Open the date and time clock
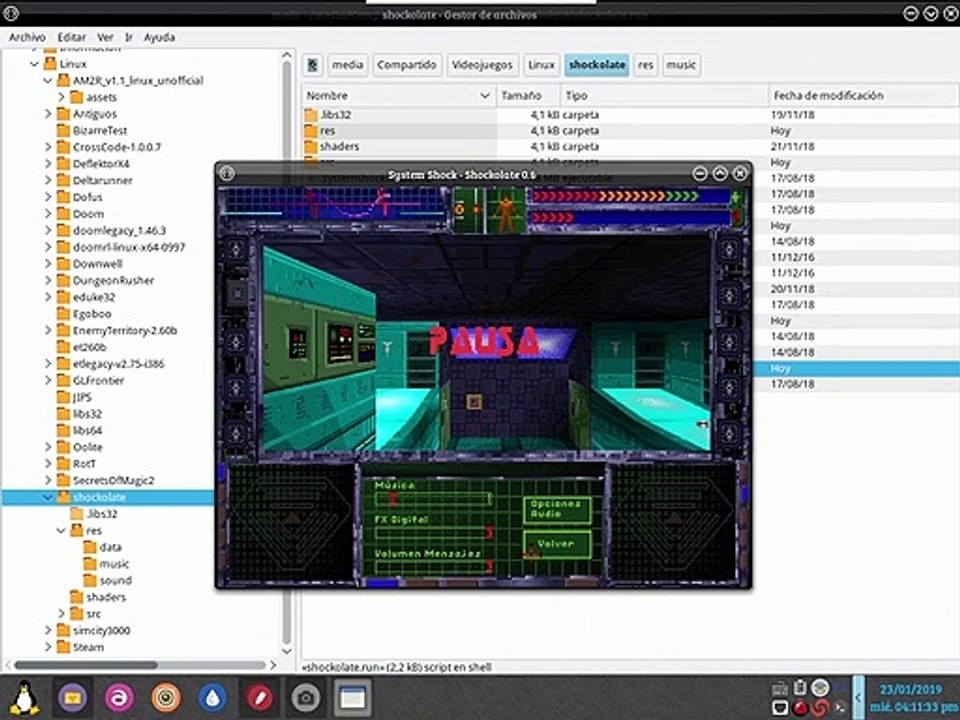Image resolution: width=960 pixels, height=720 pixels. click(914, 698)
